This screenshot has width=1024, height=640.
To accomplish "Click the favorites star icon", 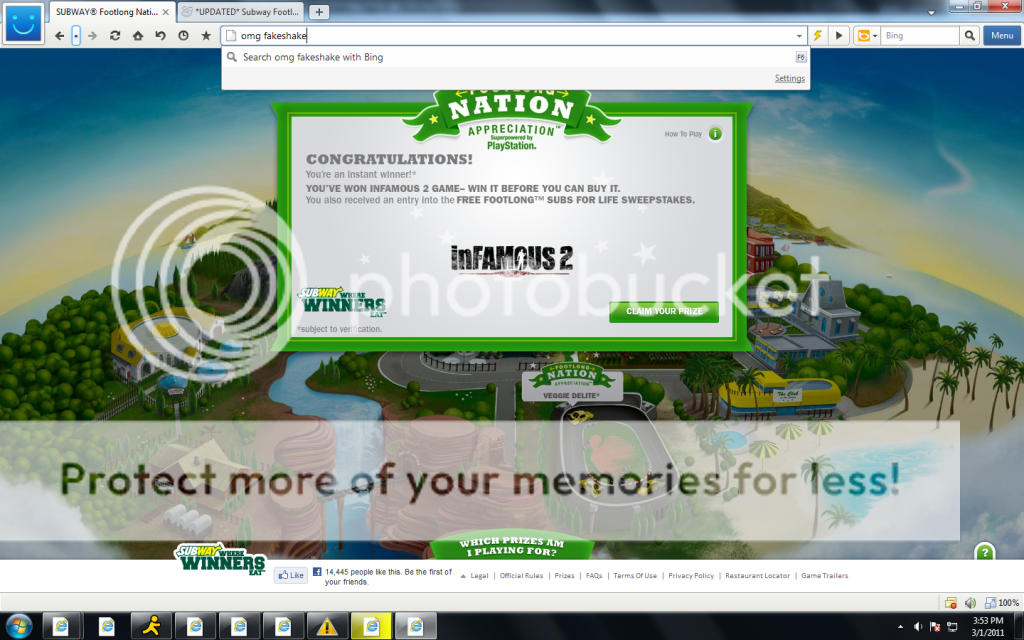I will click(x=206, y=36).
